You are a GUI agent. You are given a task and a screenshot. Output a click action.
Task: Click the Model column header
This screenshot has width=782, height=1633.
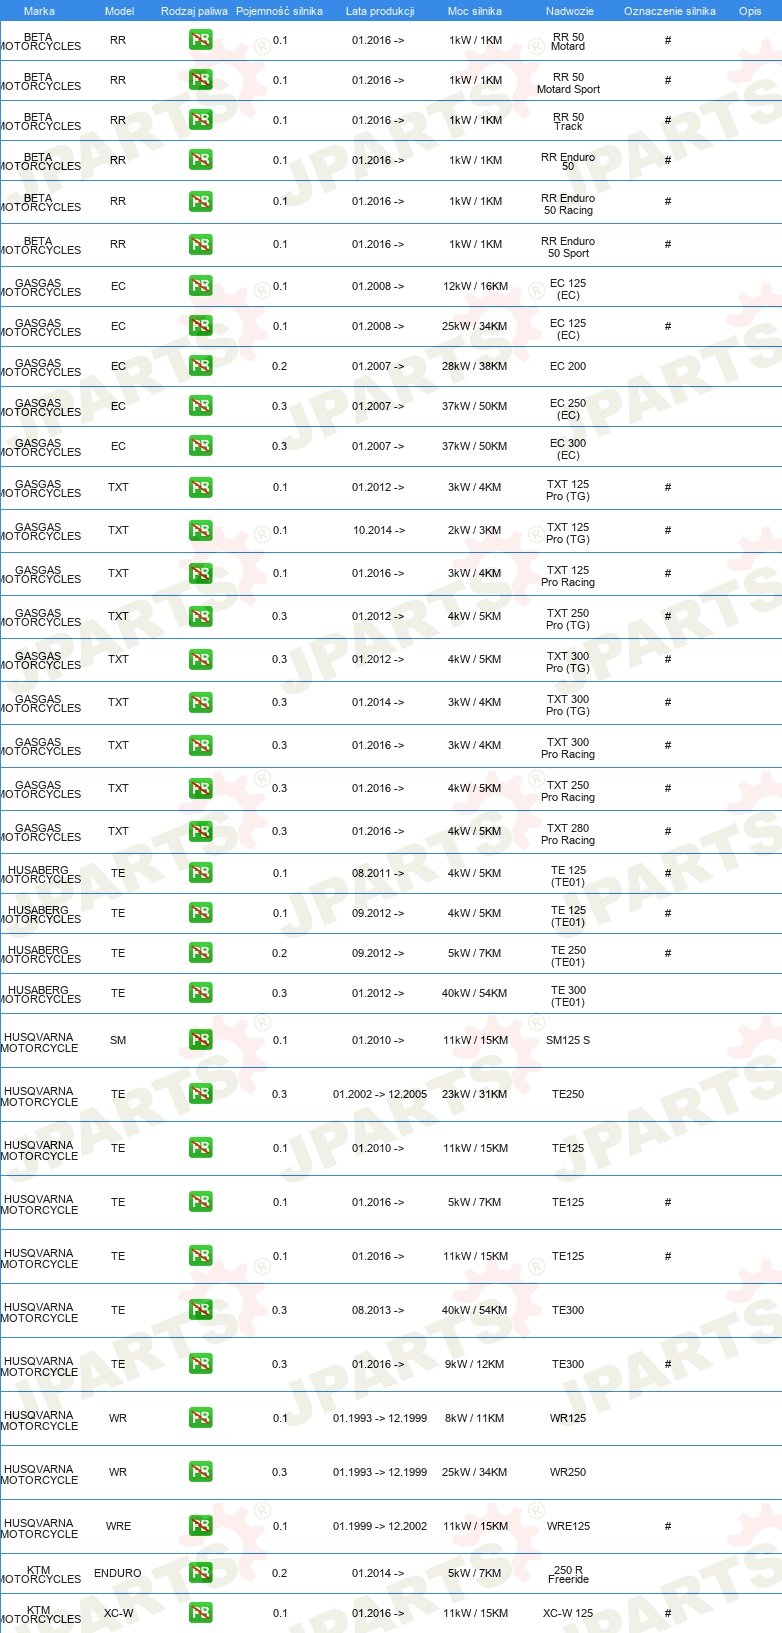tap(119, 11)
